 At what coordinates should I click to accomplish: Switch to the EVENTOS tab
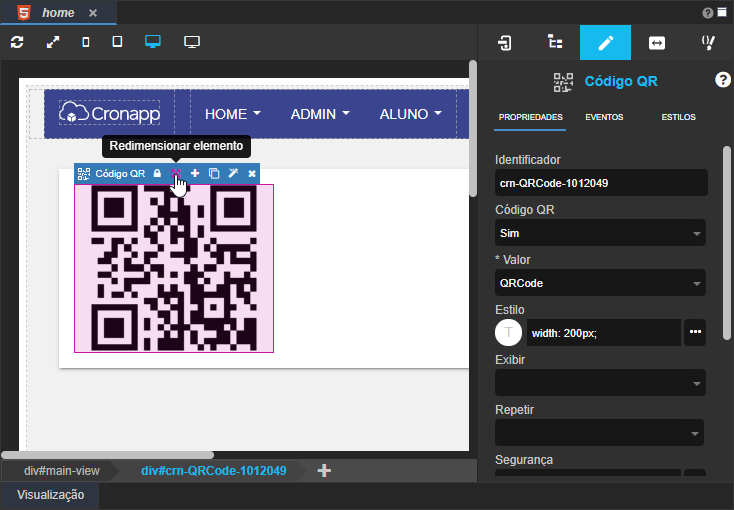604,117
